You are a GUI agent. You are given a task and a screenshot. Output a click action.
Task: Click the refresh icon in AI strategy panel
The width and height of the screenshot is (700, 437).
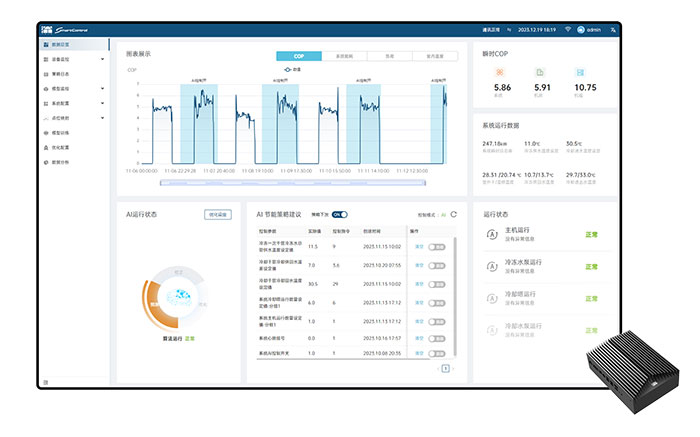454,215
